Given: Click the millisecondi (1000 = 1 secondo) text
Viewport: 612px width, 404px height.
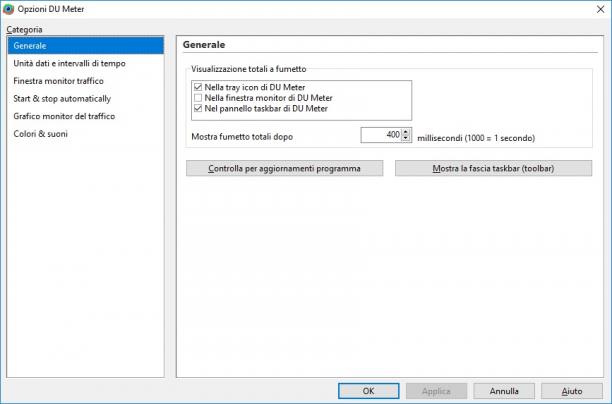Looking at the screenshot, I should point(476,138).
